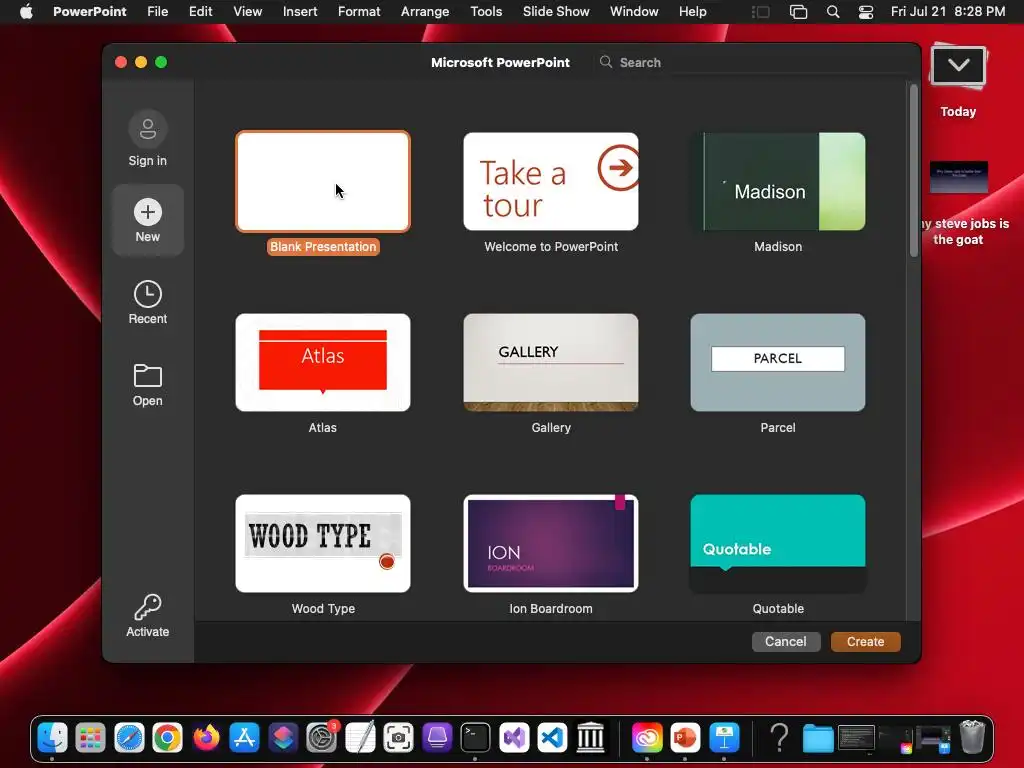The height and width of the screenshot is (768, 1024).
Task: Pick the Wood Type template
Action: (x=323, y=543)
